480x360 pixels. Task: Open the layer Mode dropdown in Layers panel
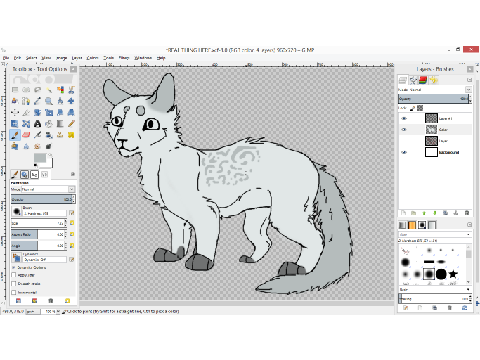click(x=468, y=90)
